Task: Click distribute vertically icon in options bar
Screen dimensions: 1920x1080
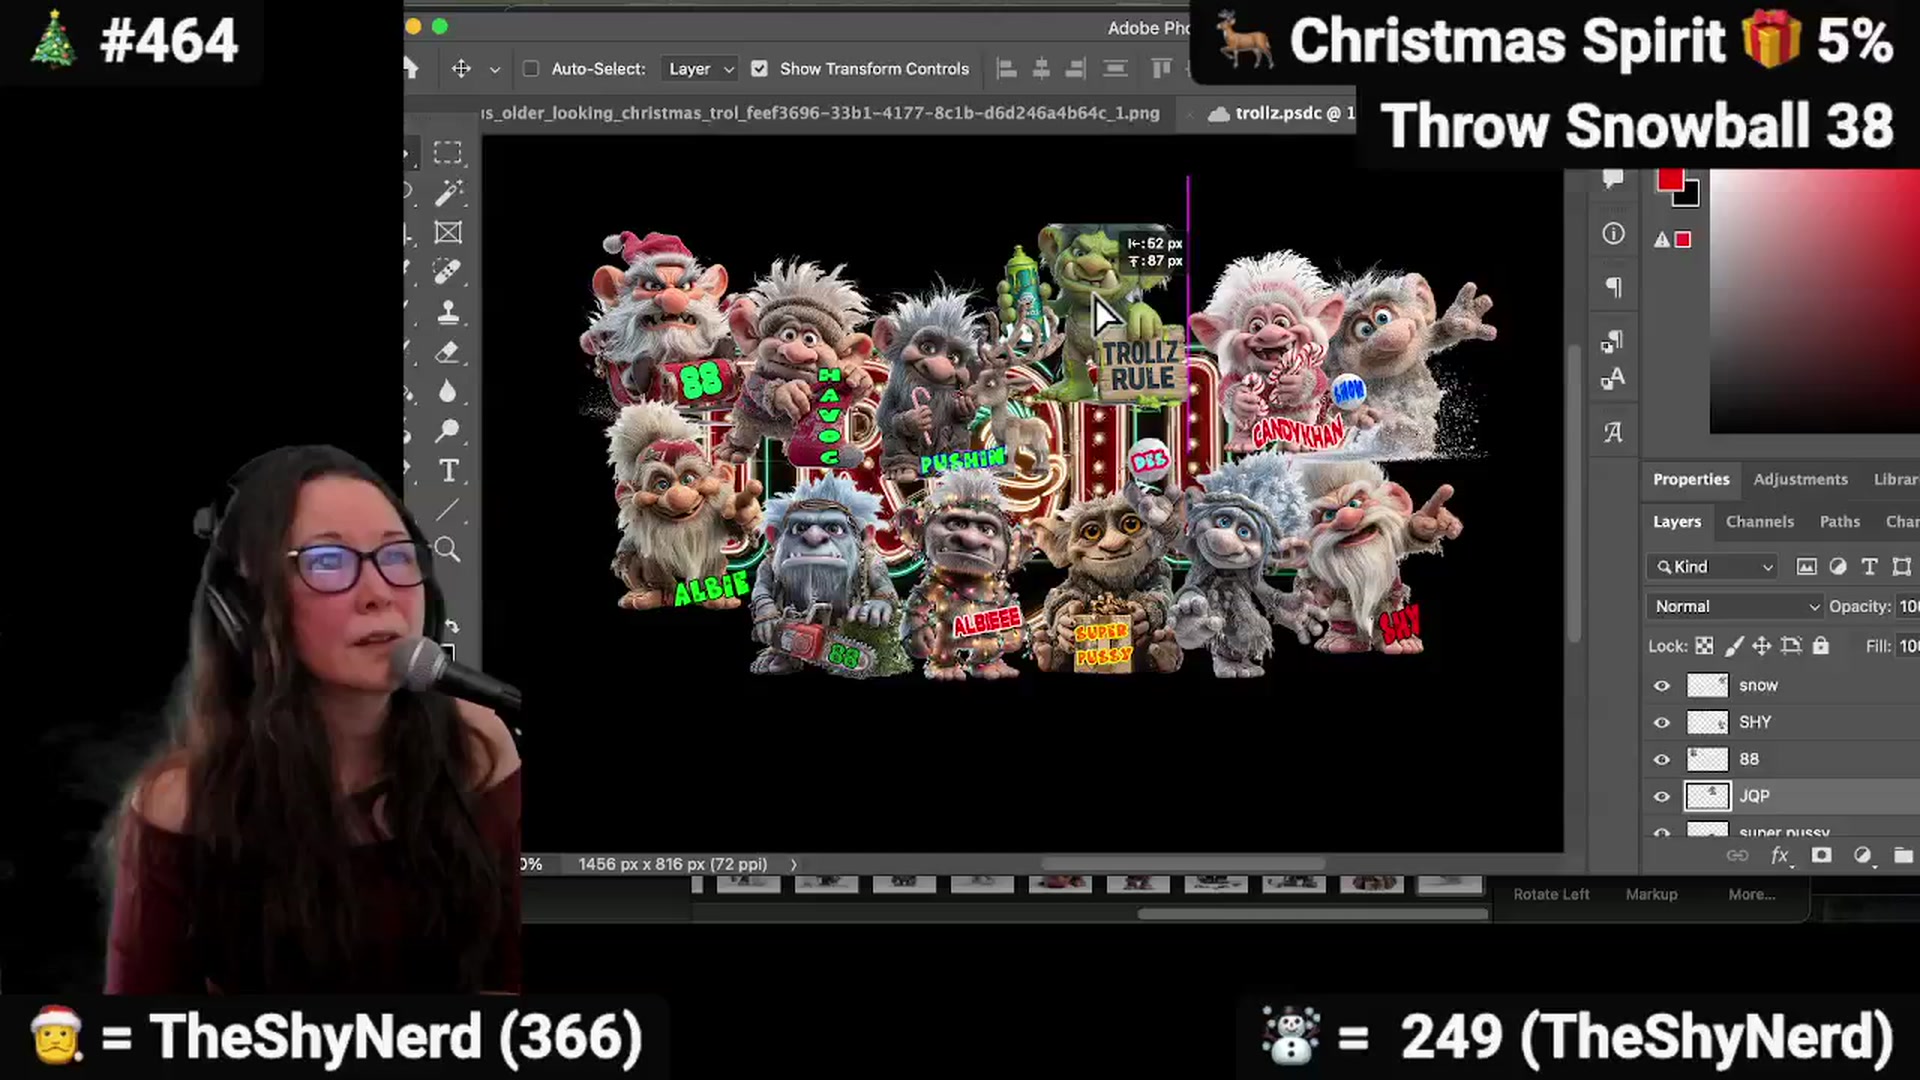Action: point(1115,68)
